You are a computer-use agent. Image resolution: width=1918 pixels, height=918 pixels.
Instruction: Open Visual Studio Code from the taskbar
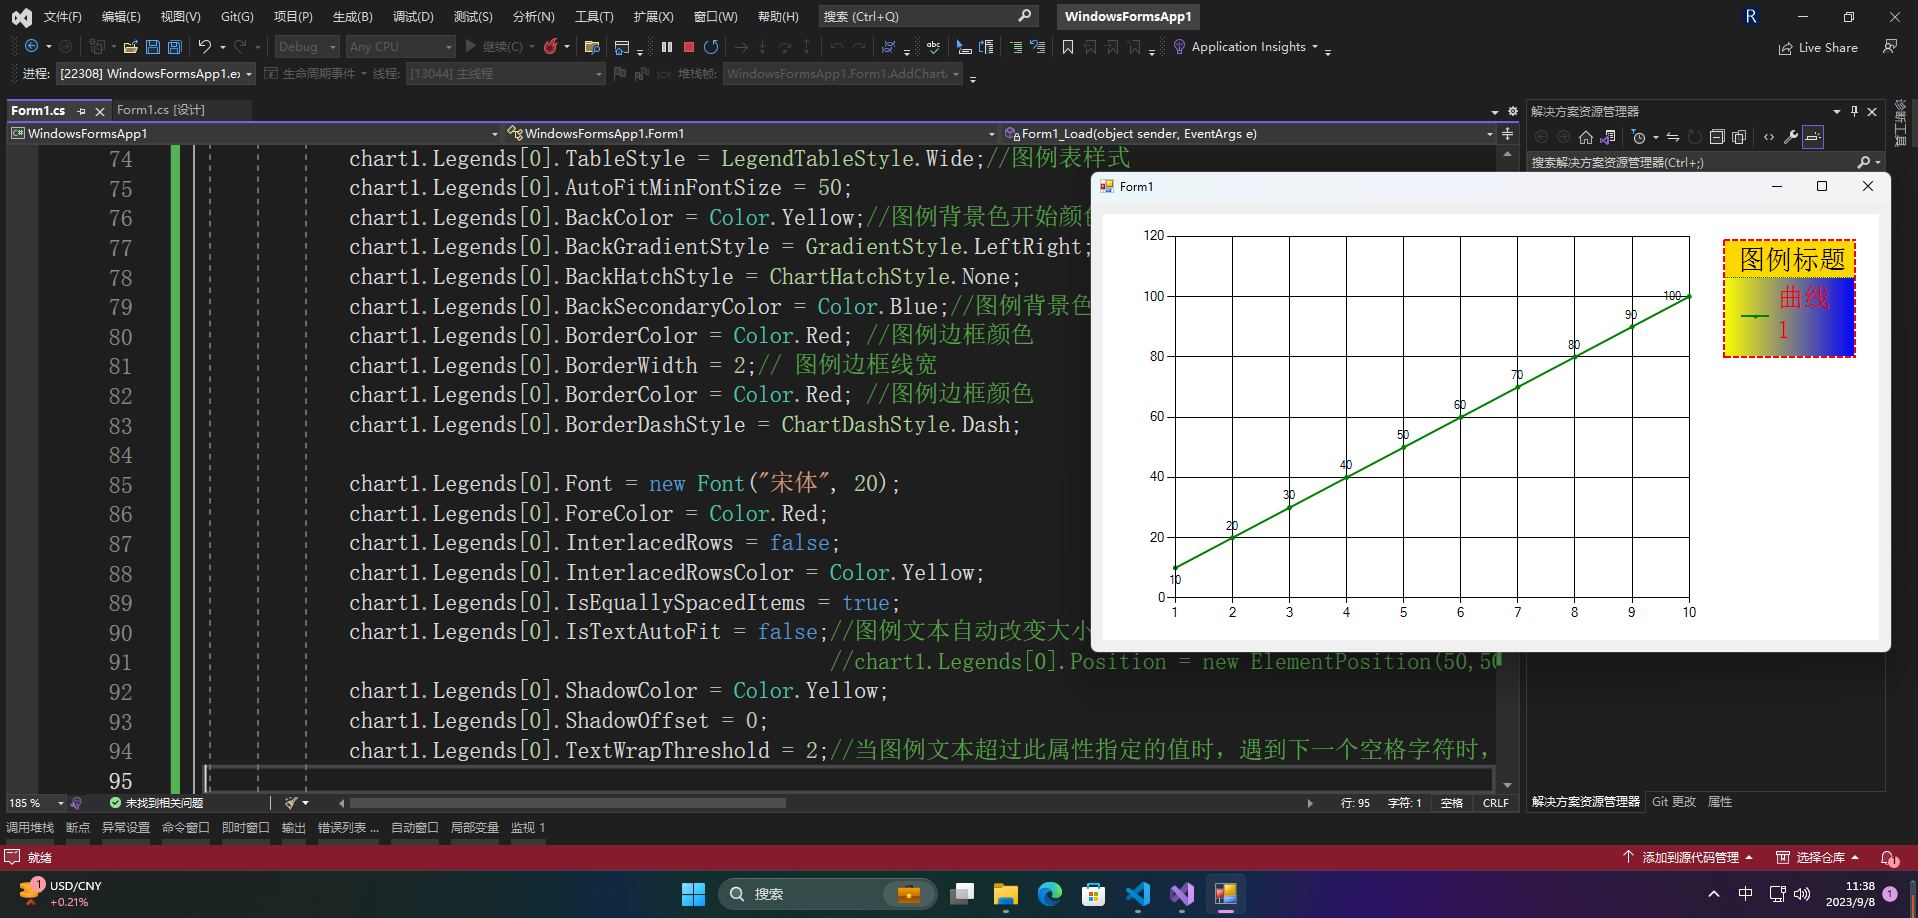(x=1137, y=894)
